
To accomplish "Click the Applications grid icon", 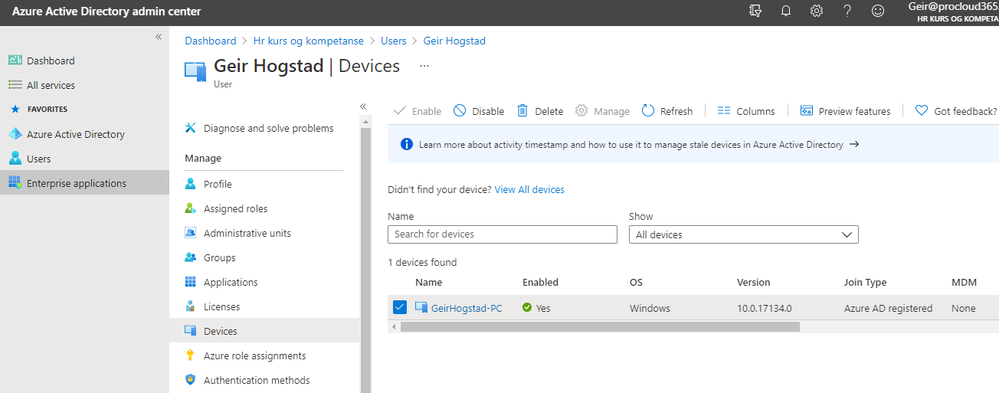I will pyautogui.click(x=190, y=282).
